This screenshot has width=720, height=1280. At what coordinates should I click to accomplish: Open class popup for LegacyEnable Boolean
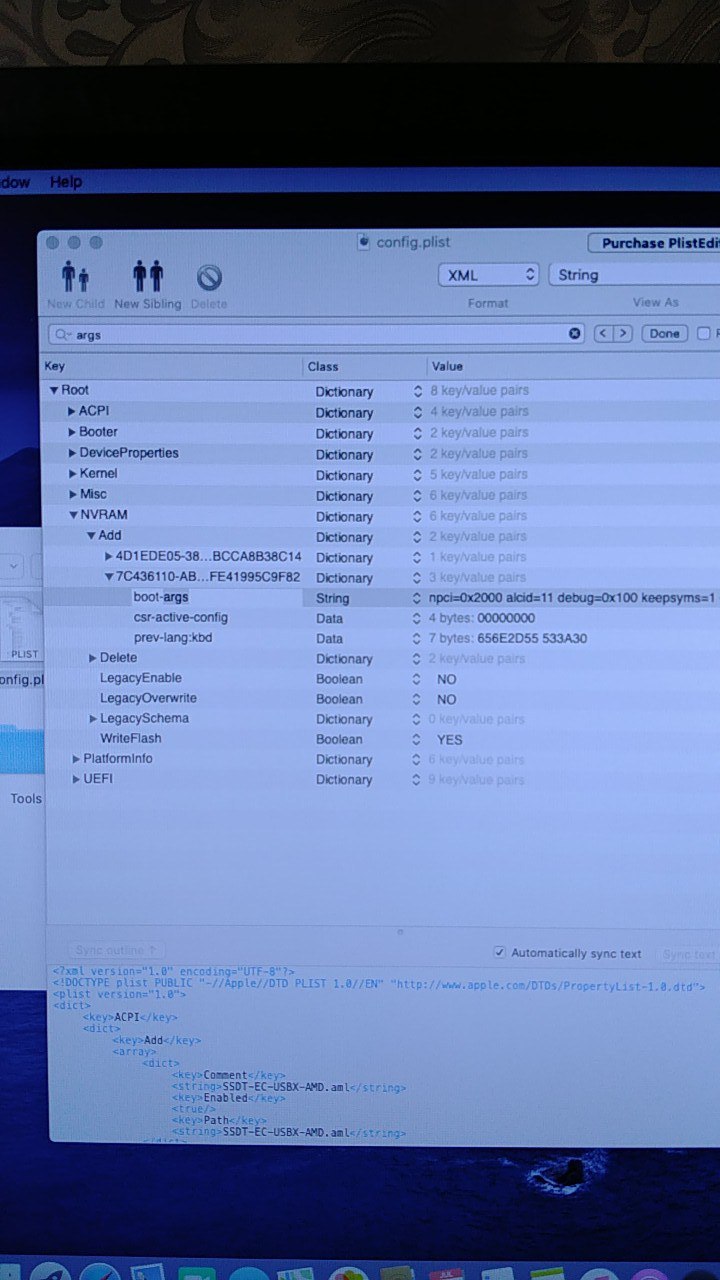417,679
